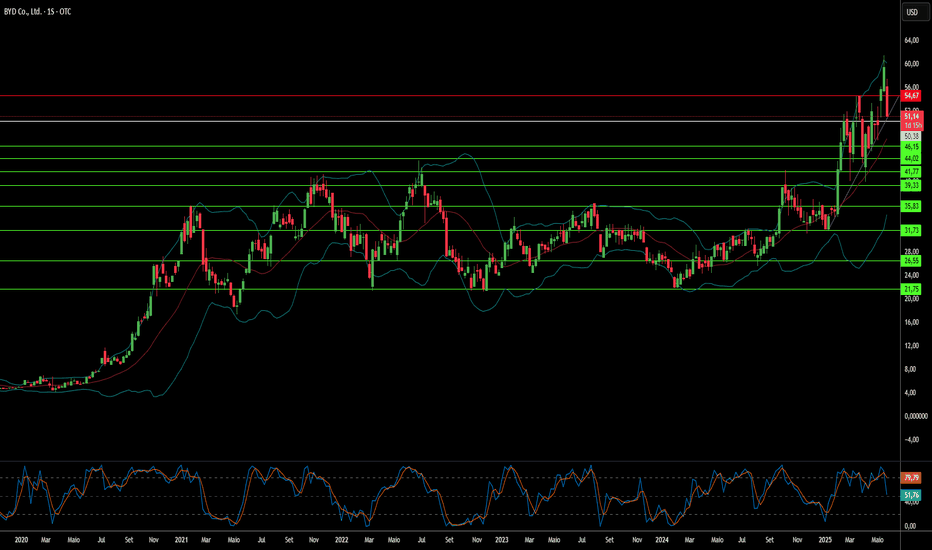Viewport: 932px width, 550px height.
Task: Select the green 44,02 price tag
Action: 911,159
